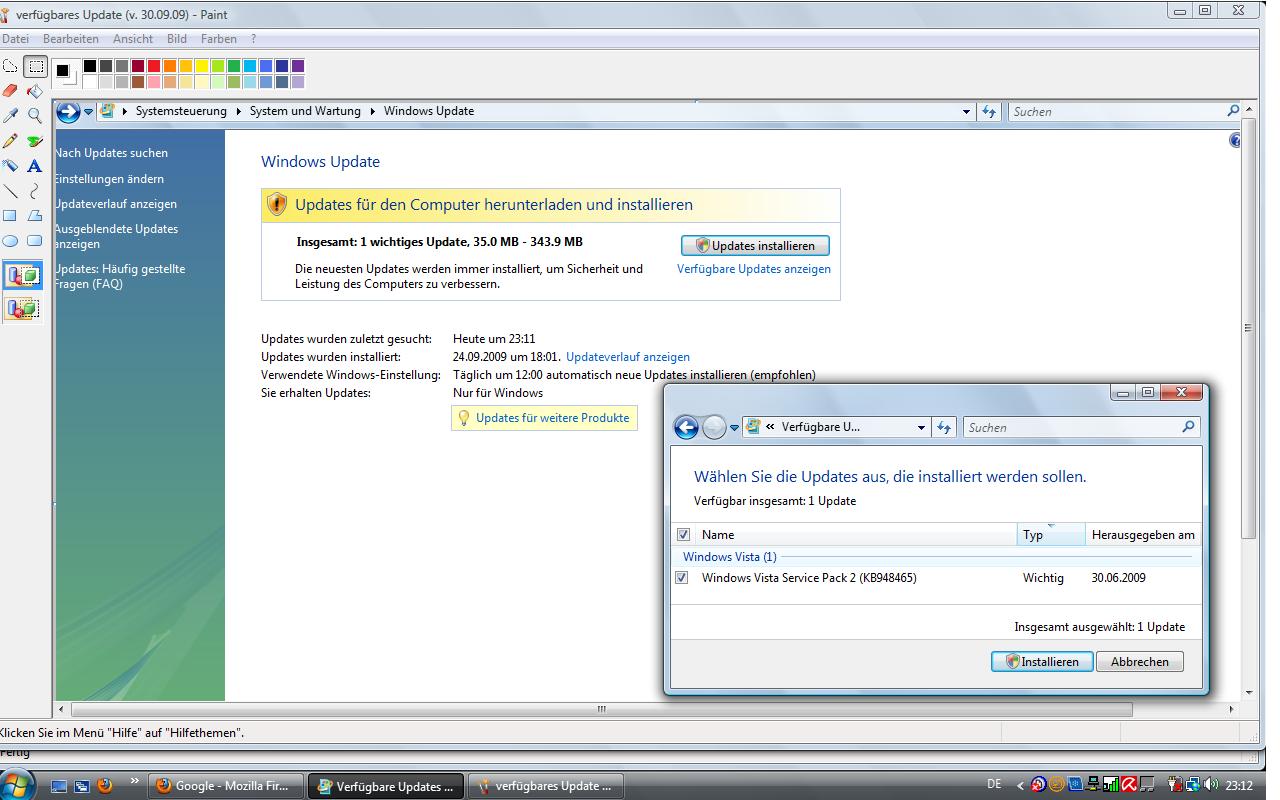Choose the Ellipse shape tool
This screenshot has height=800, width=1280.
click(10, 241)
